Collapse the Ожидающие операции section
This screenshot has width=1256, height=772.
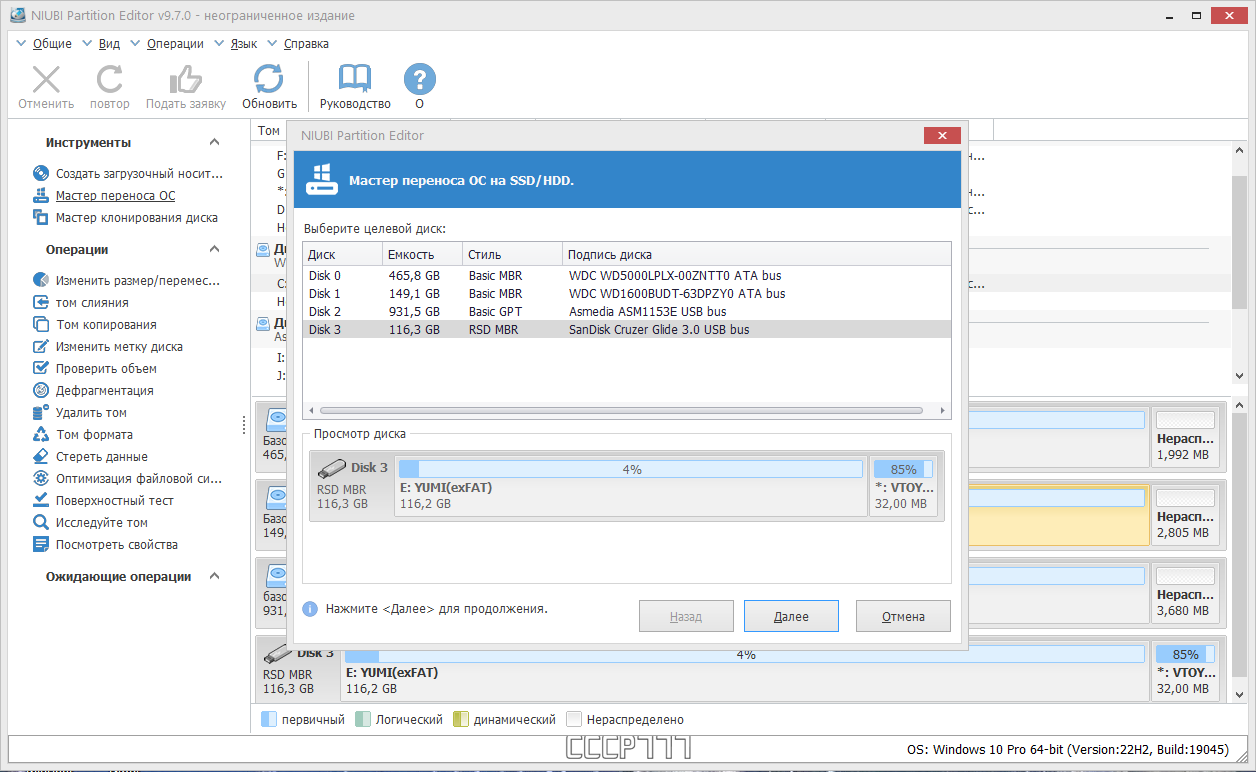[x=214, y=576]
